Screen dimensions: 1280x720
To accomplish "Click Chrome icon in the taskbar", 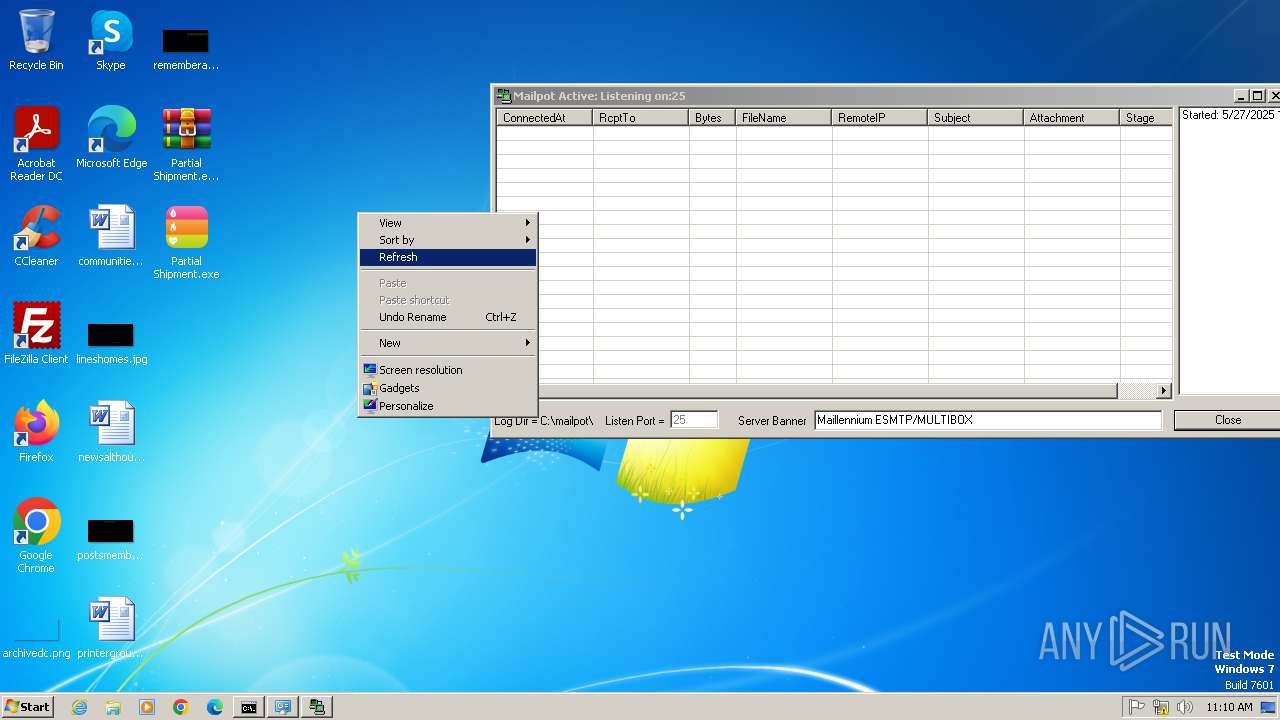I will pos(181,707).
